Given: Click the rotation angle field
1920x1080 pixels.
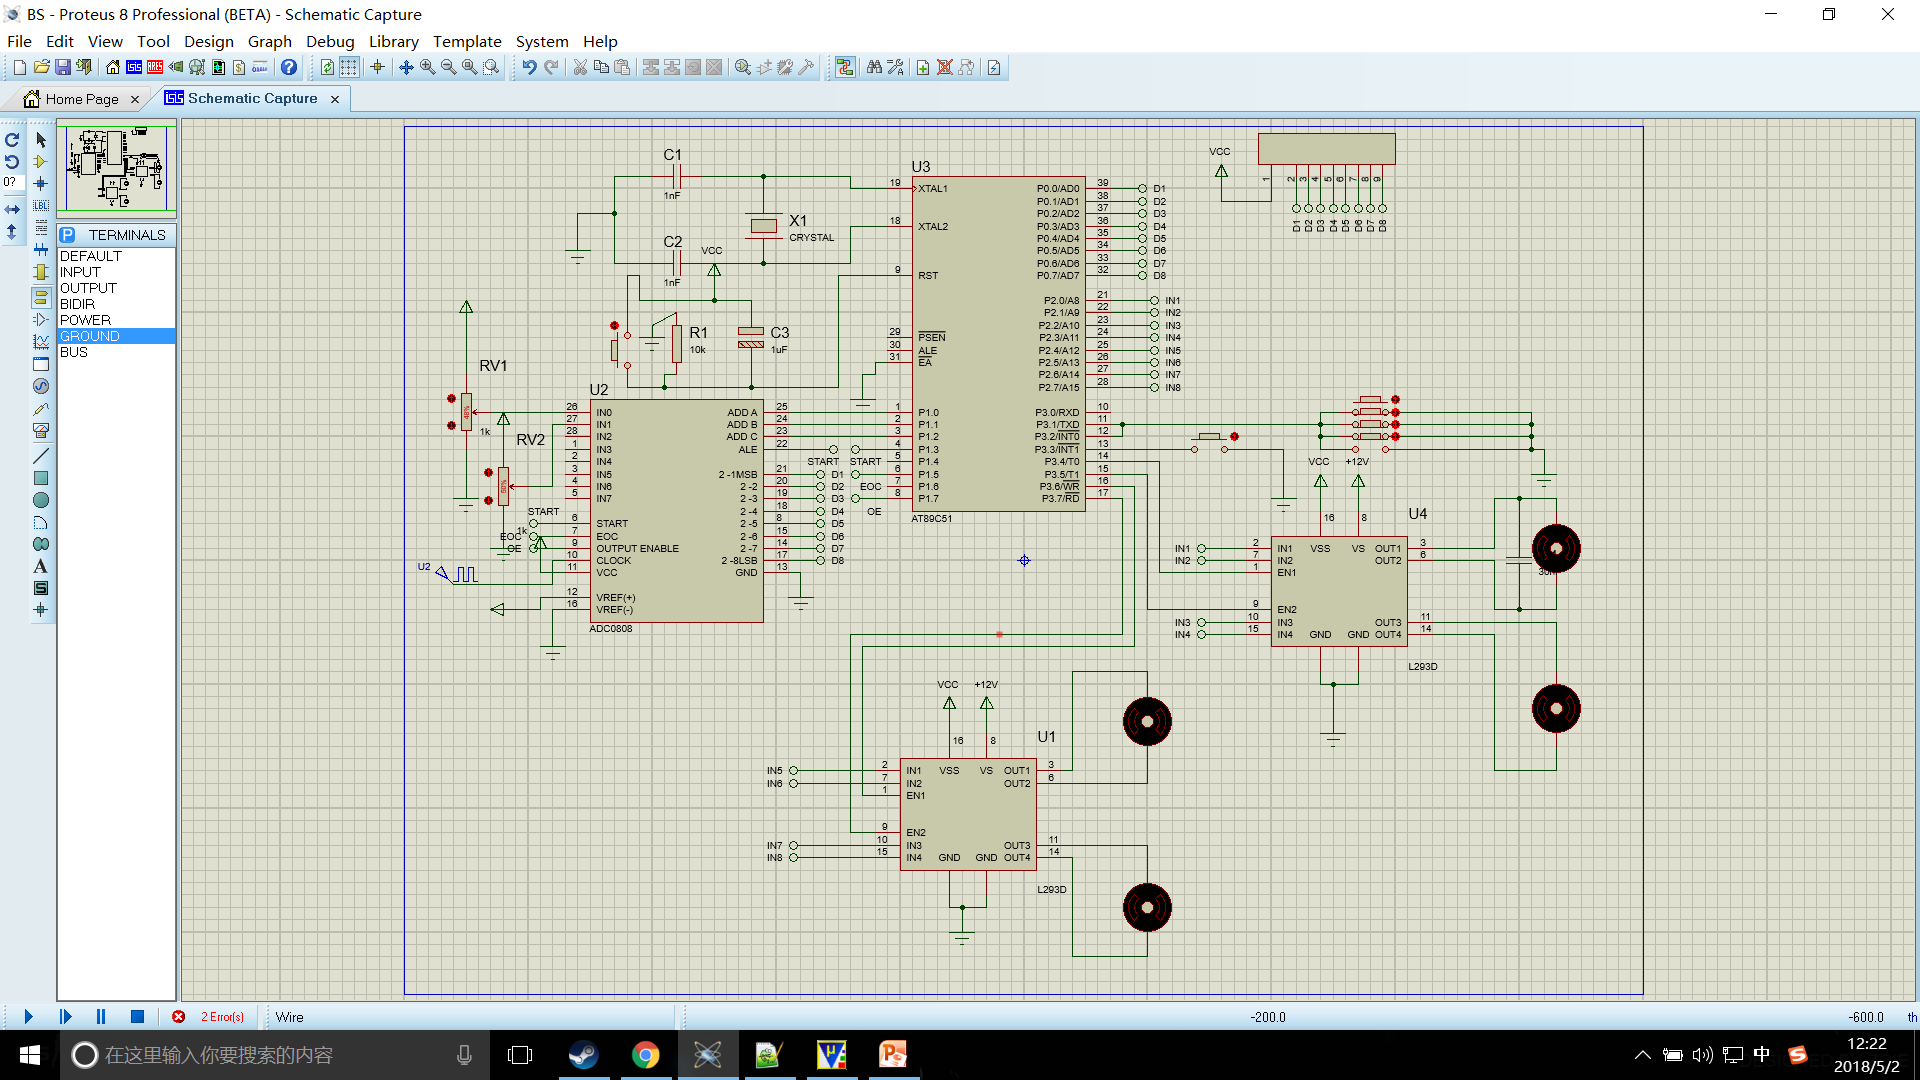Looking at the screenshot, I should pos(11,182).
